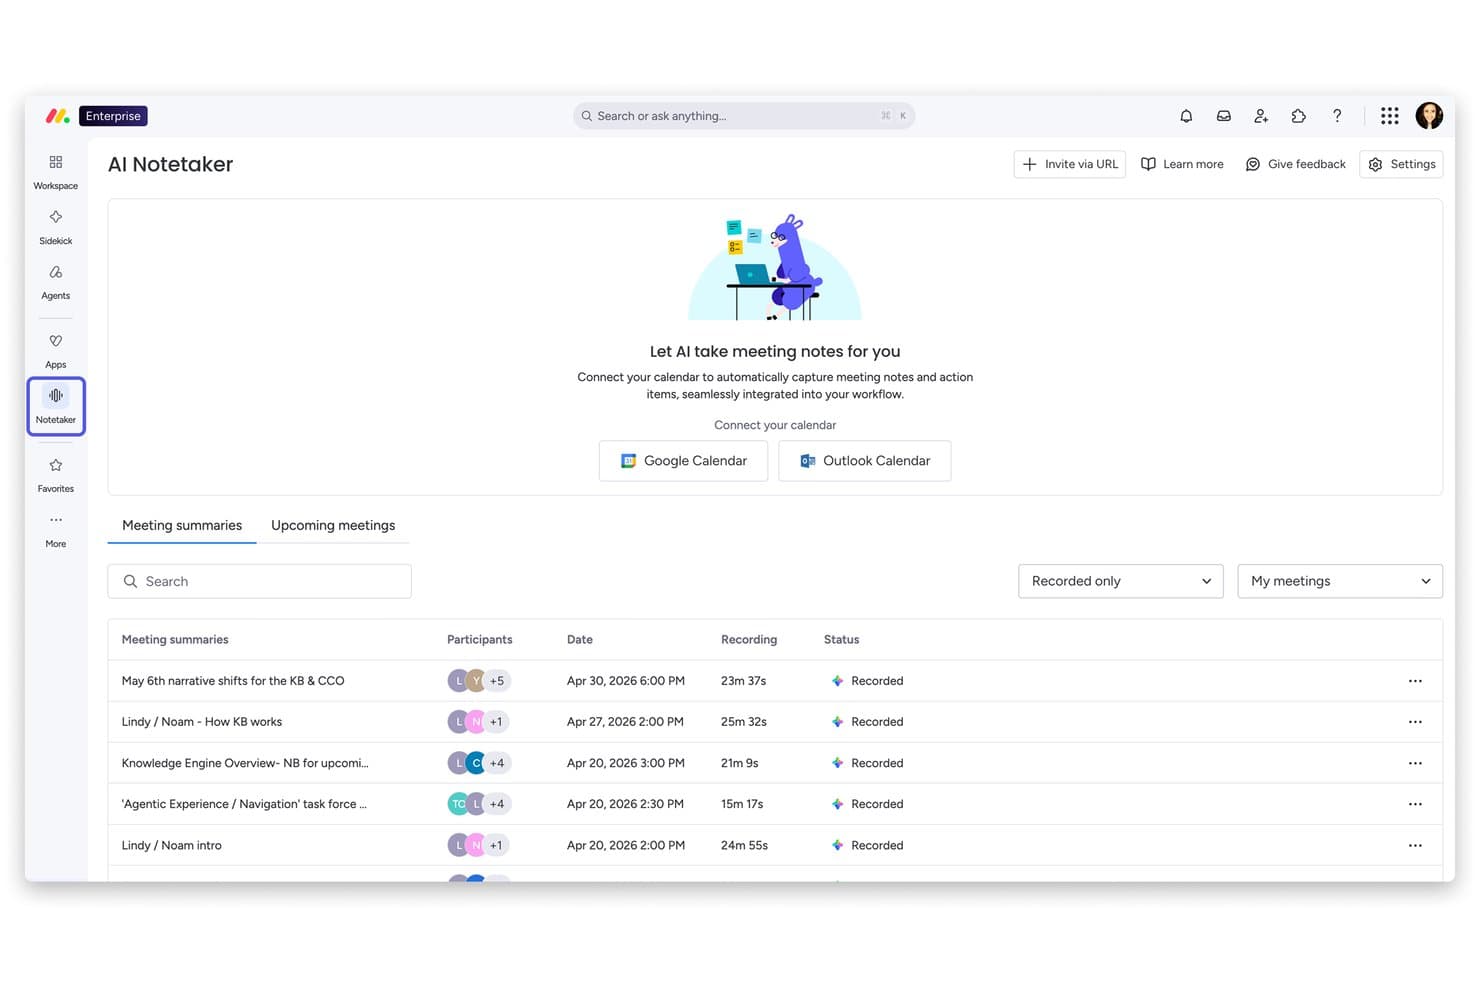Select Notetaker in the sidebar
1480x987 pixels.
pos(56,406)
